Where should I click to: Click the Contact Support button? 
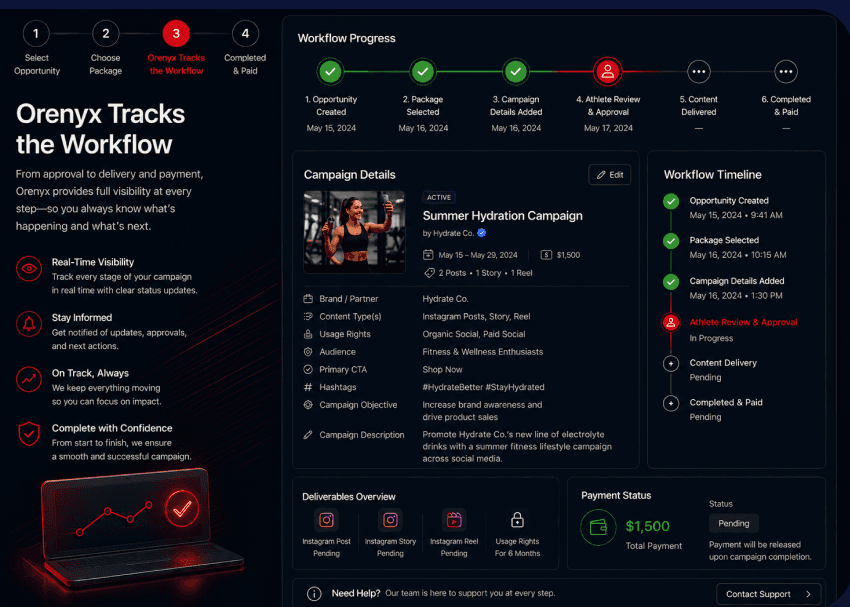[768, 594]
